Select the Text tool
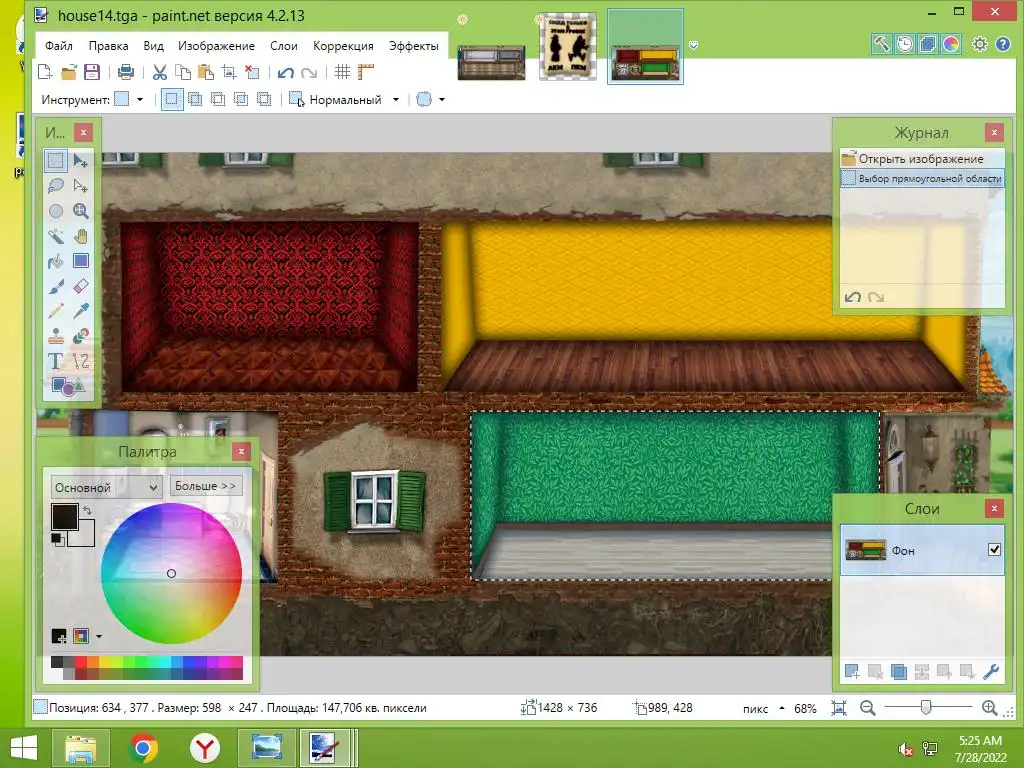This screenshot has width=1024, height=768. point(56,360)
